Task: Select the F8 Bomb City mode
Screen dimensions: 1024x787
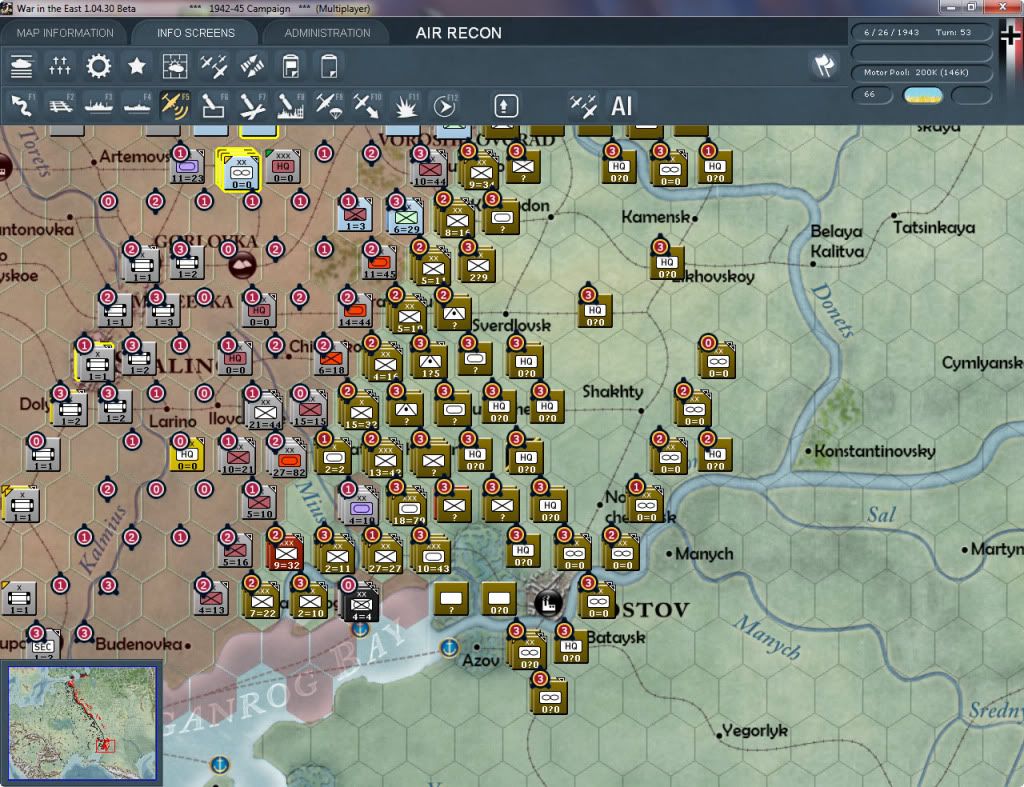Action: (291, 106)
